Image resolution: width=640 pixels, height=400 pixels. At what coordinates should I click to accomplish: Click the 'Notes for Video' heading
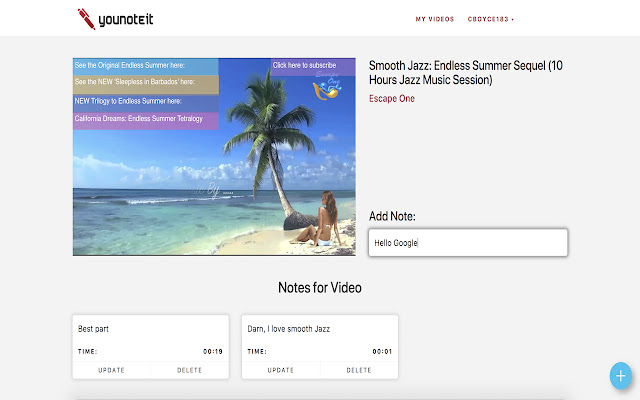[x=320, y=288]
